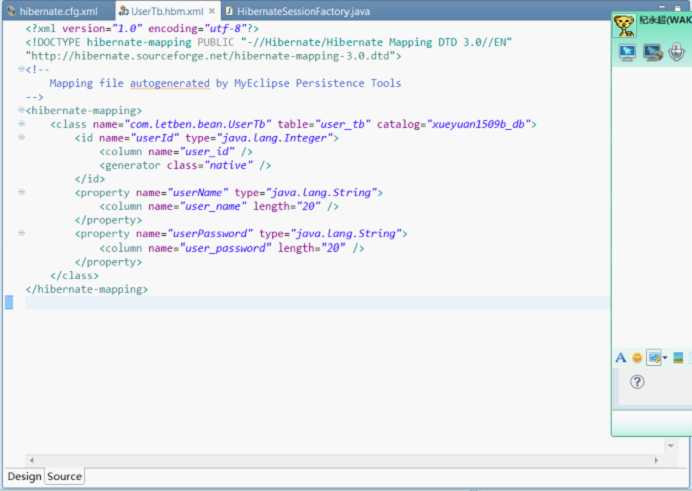Image resolution: width=692 pixels, height=491 pixels.
Task: Select the Source view tab
Action: [64, 476]
